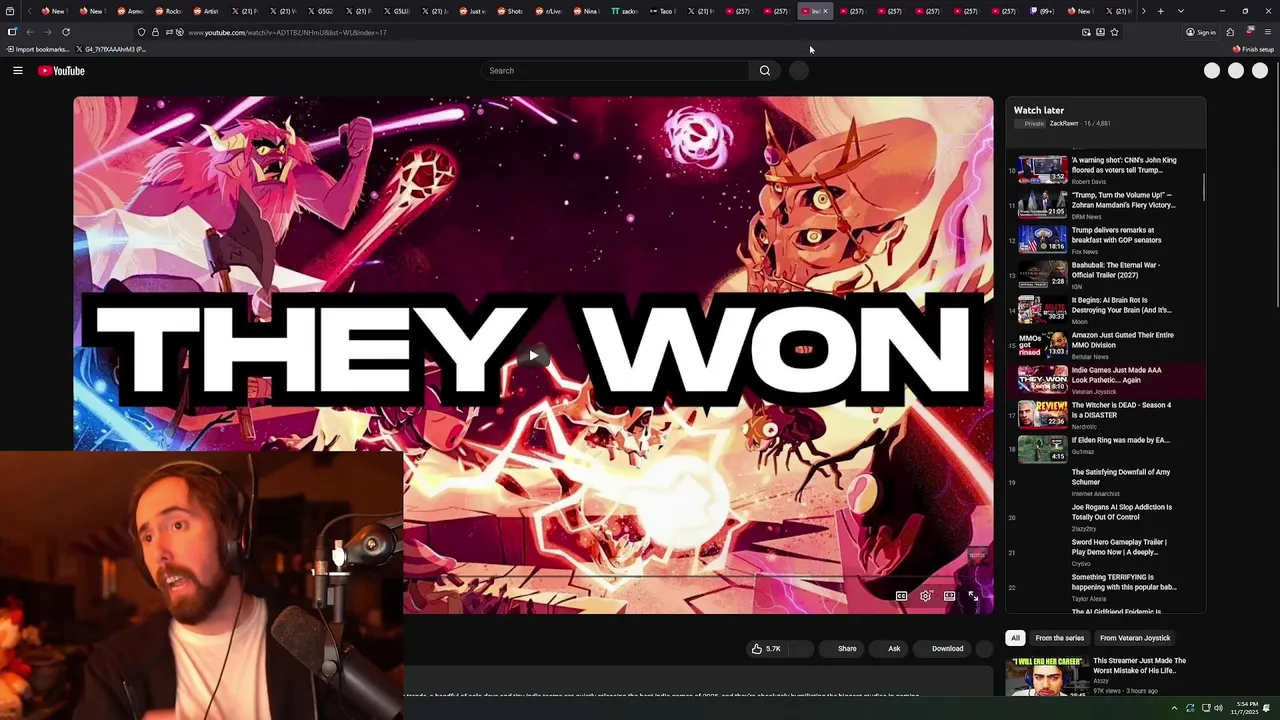The height and width of the screenshot is (720, 1280).
Task: Open the G4_7t7fXAAAhrM3 bookmark
Action: [110, 49]
